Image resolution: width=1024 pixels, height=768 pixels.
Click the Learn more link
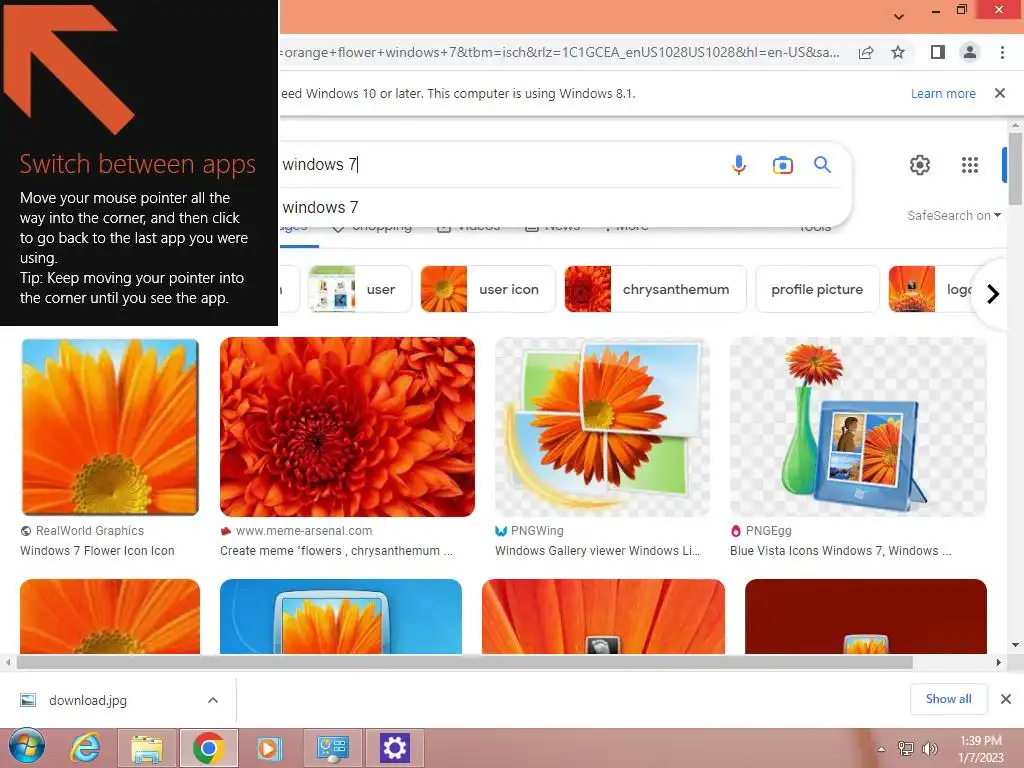[x=943, y=93]
